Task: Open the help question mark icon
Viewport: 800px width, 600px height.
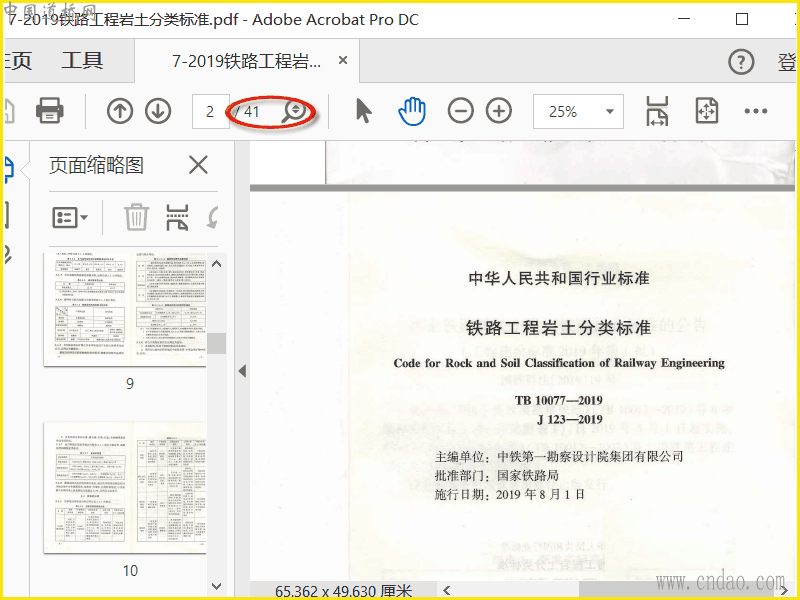Action: click(x=741, y=62)
